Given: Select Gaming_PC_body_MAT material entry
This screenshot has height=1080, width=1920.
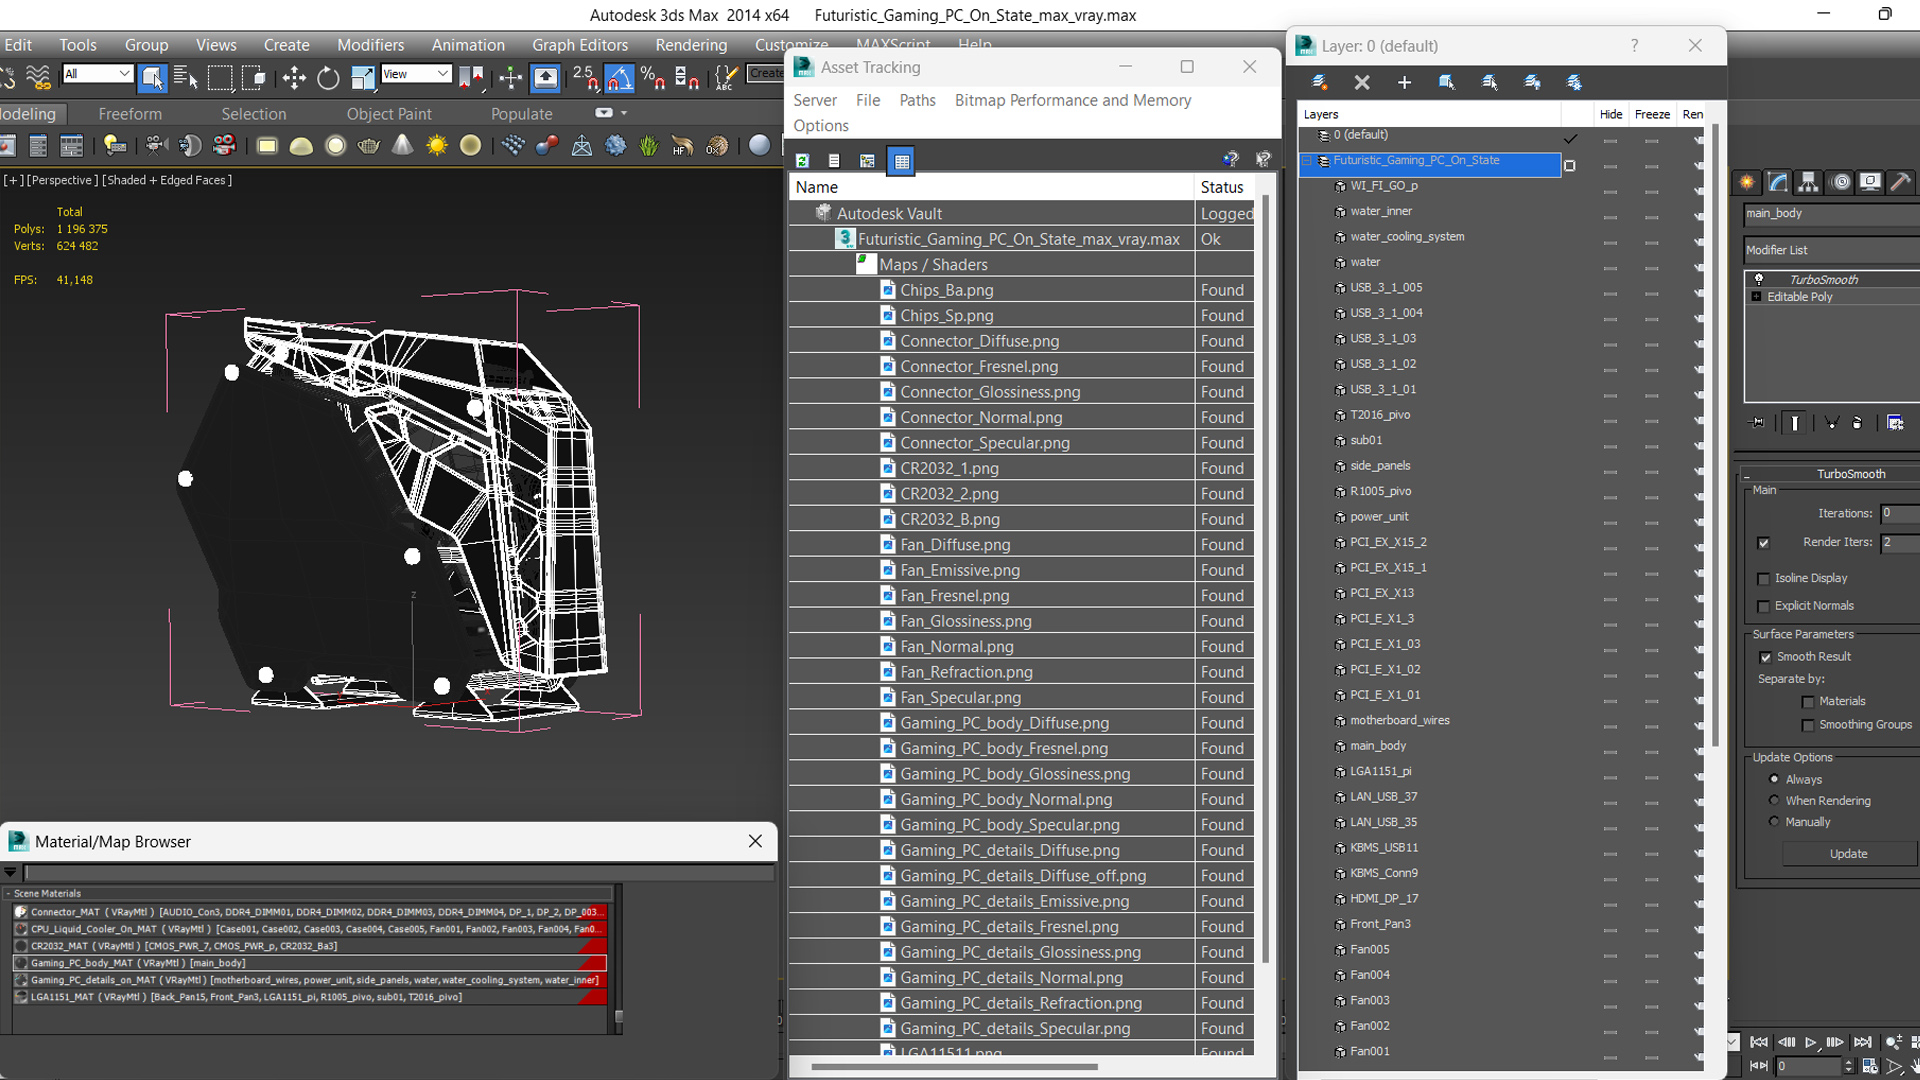Looking at the screenshot, I should [309, 963].
